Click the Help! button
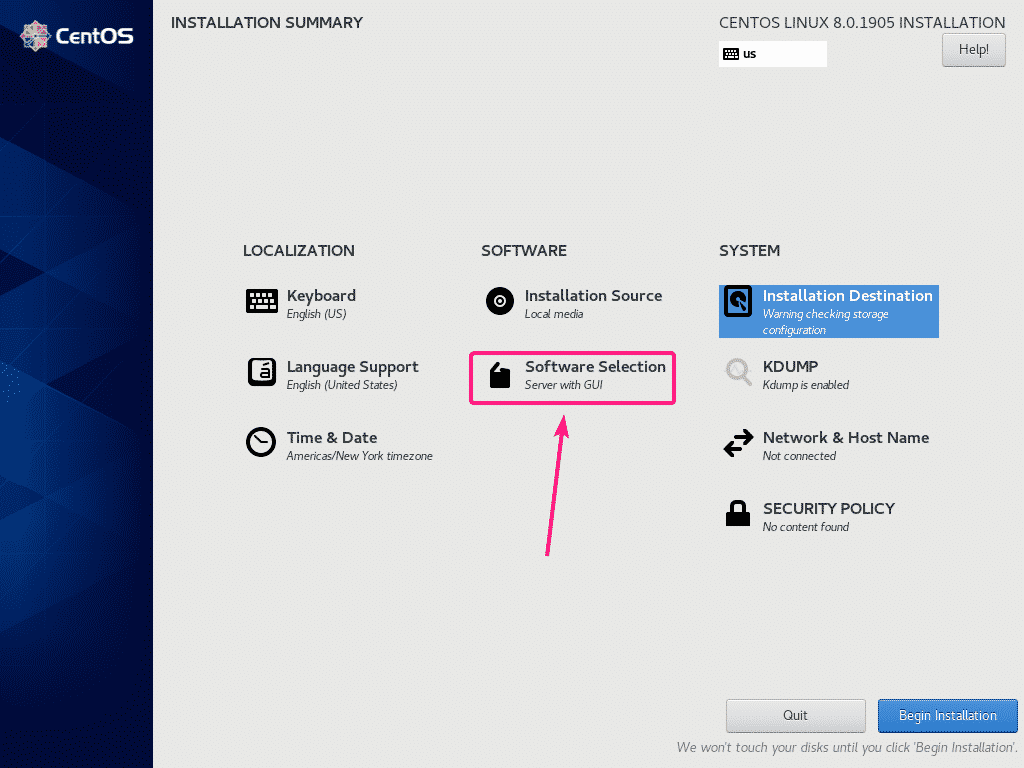 coord(973,50)
